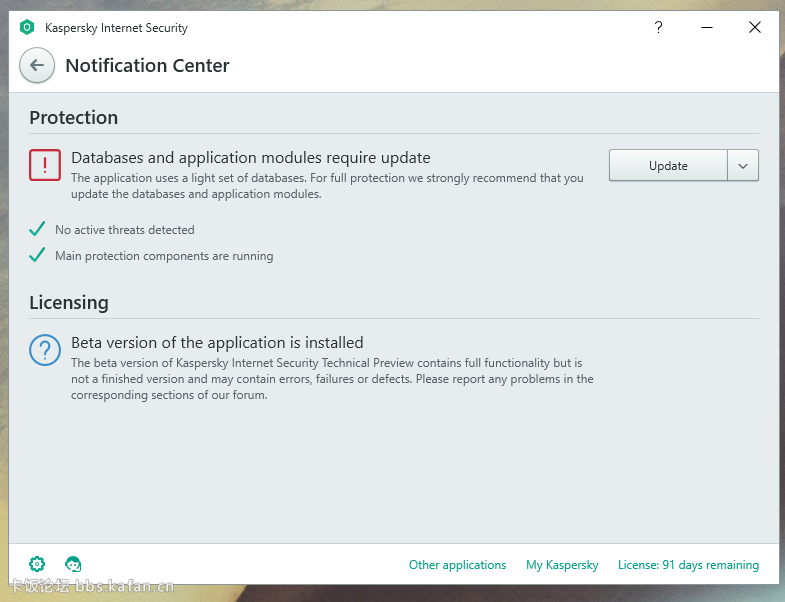Open License: 91 days remaining link
Viewport: 785px width, 602px height.
pos(688,565)
